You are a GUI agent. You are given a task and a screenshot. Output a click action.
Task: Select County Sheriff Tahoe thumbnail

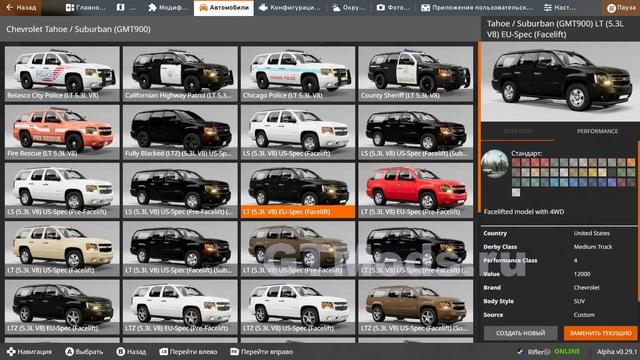416,74
